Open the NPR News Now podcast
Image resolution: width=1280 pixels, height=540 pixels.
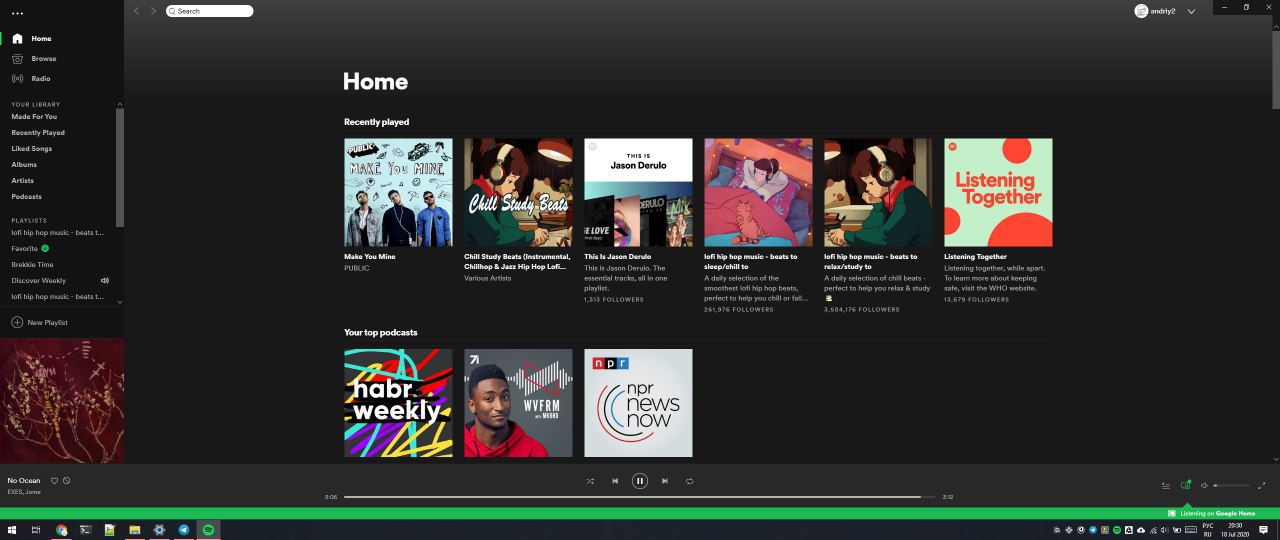coord(638,403)
